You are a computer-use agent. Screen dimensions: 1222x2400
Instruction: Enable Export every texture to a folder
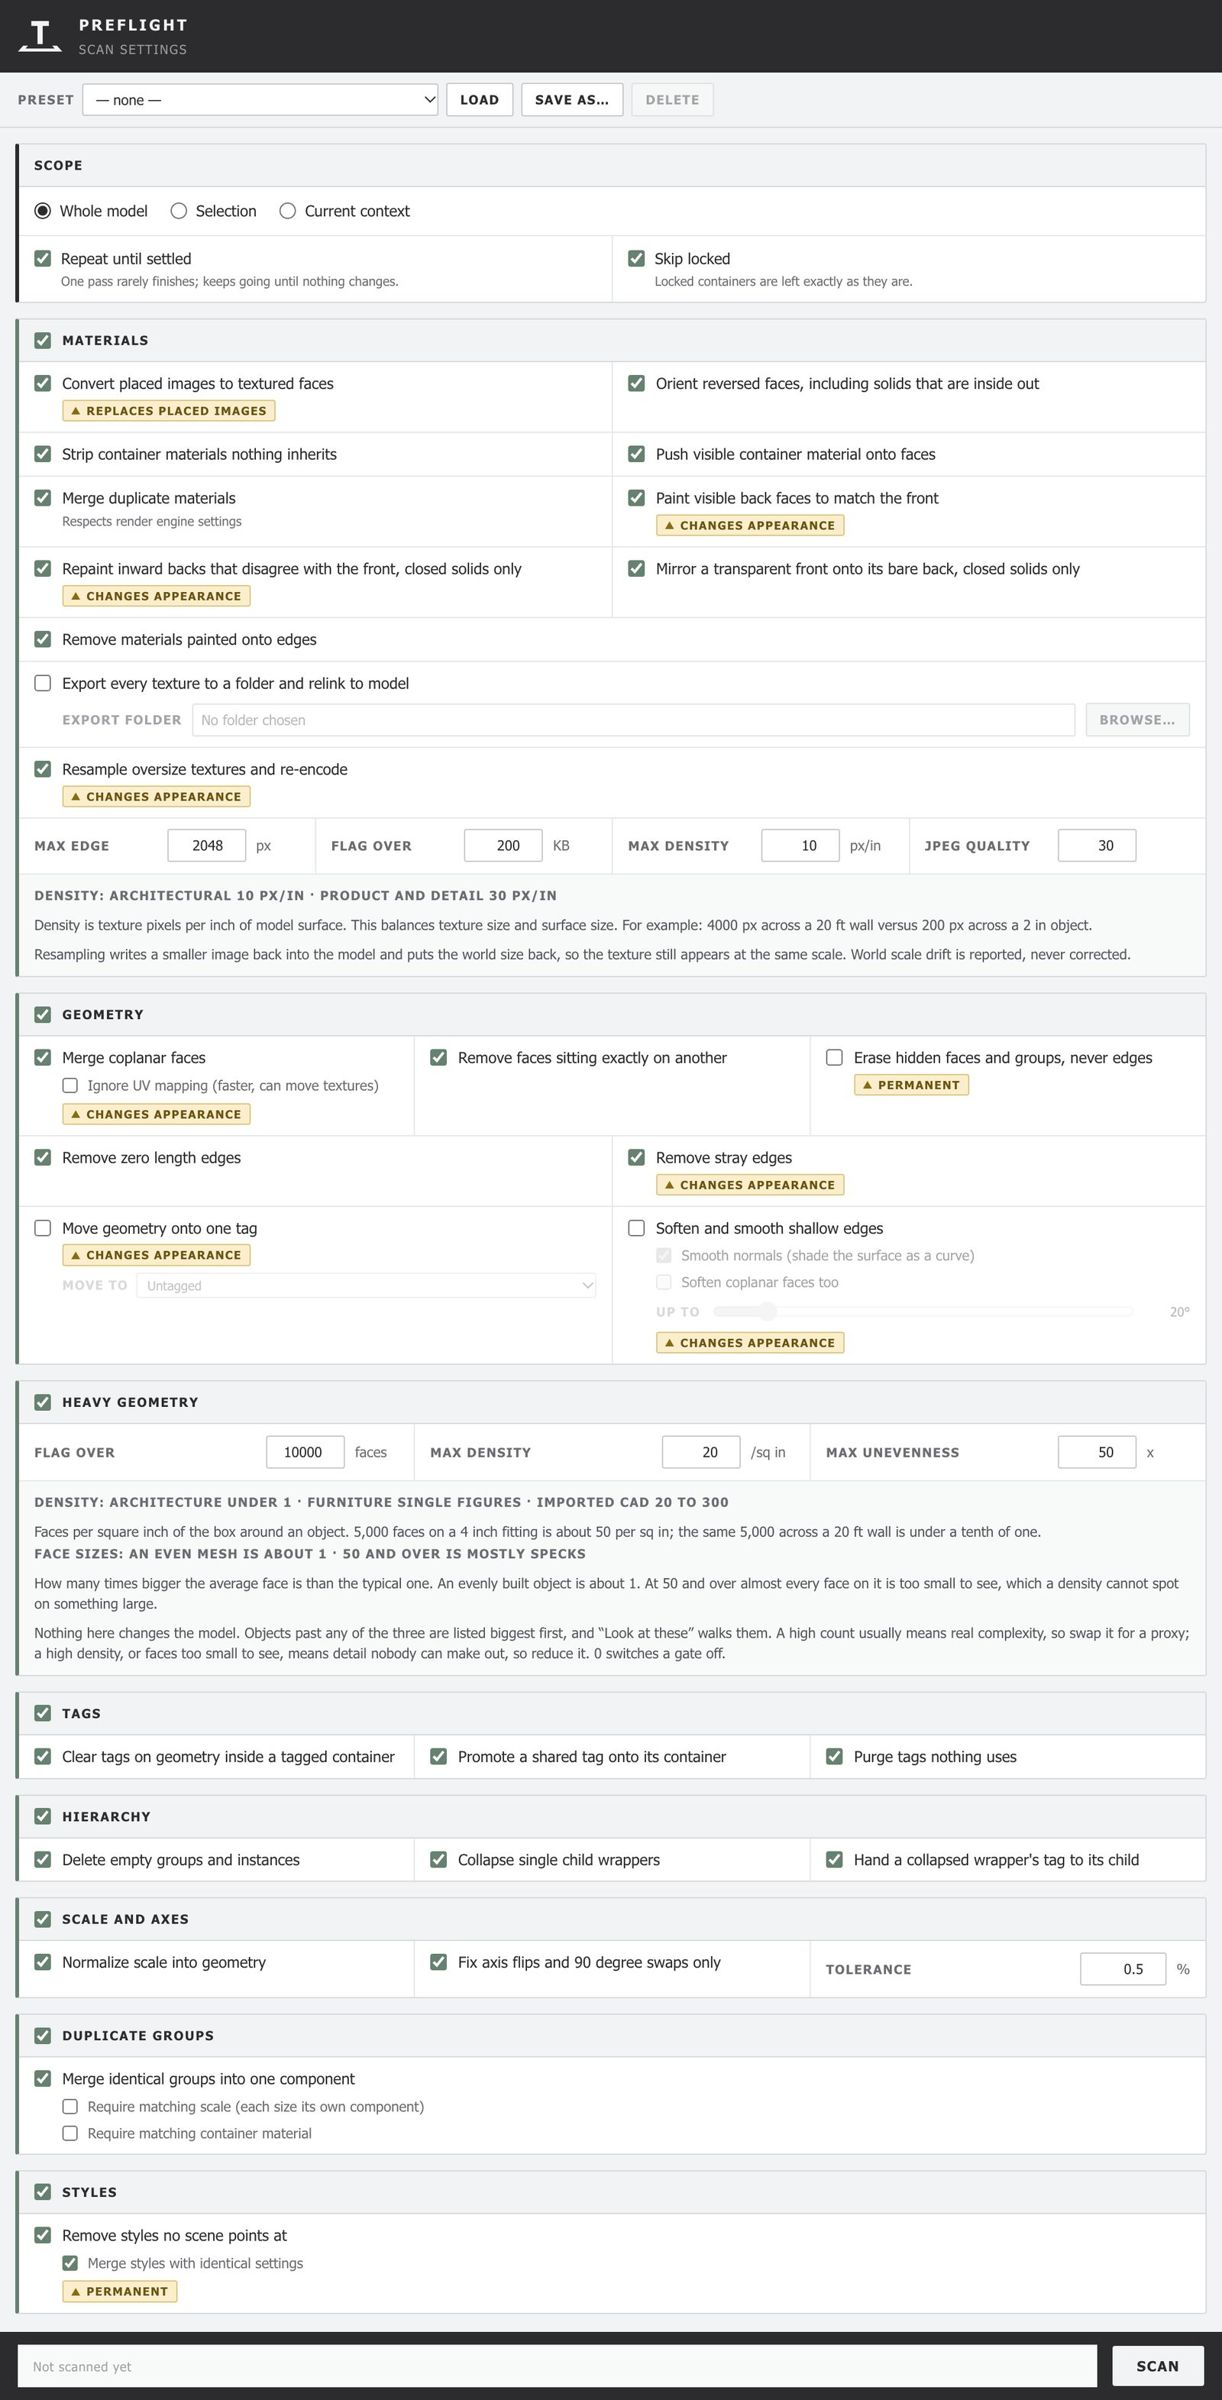(x=43, y=683)
